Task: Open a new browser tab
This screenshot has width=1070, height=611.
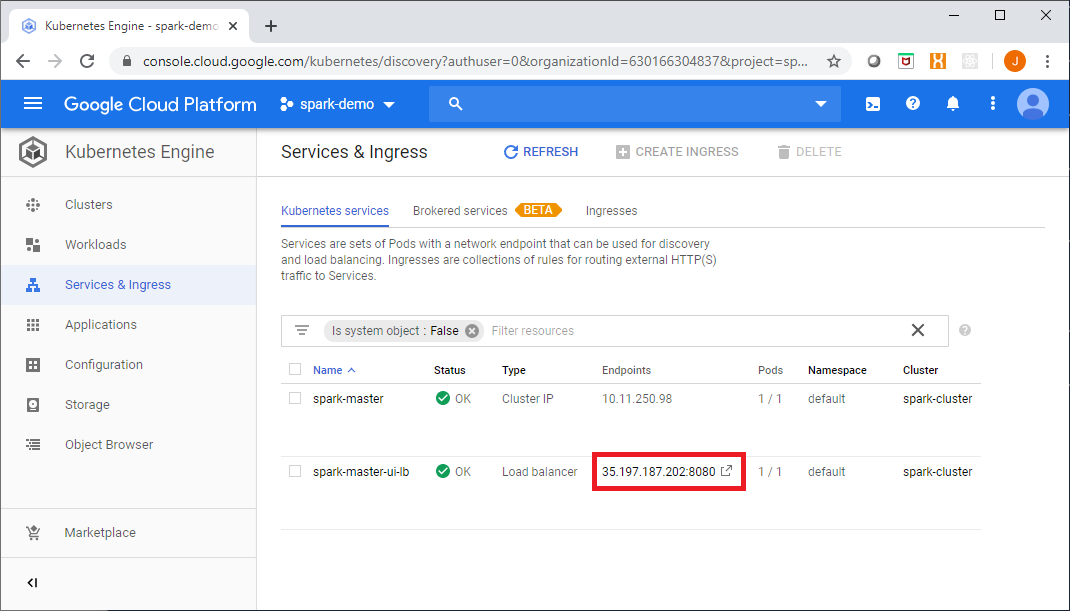Action: [x=271, y=26]
